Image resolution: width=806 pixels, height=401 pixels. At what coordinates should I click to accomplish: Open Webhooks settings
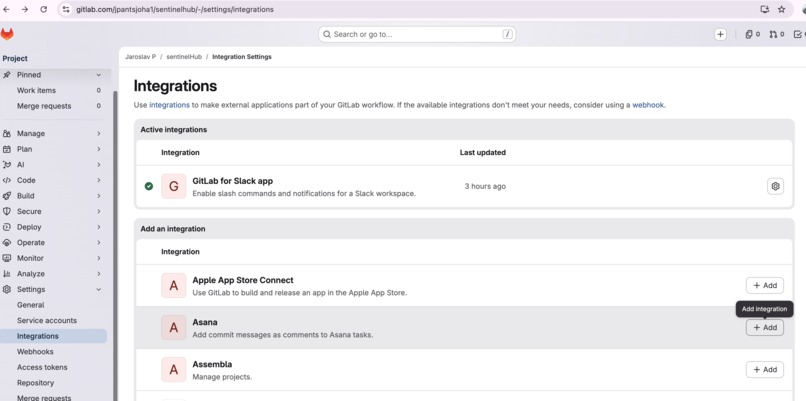(x=53, y=352)
